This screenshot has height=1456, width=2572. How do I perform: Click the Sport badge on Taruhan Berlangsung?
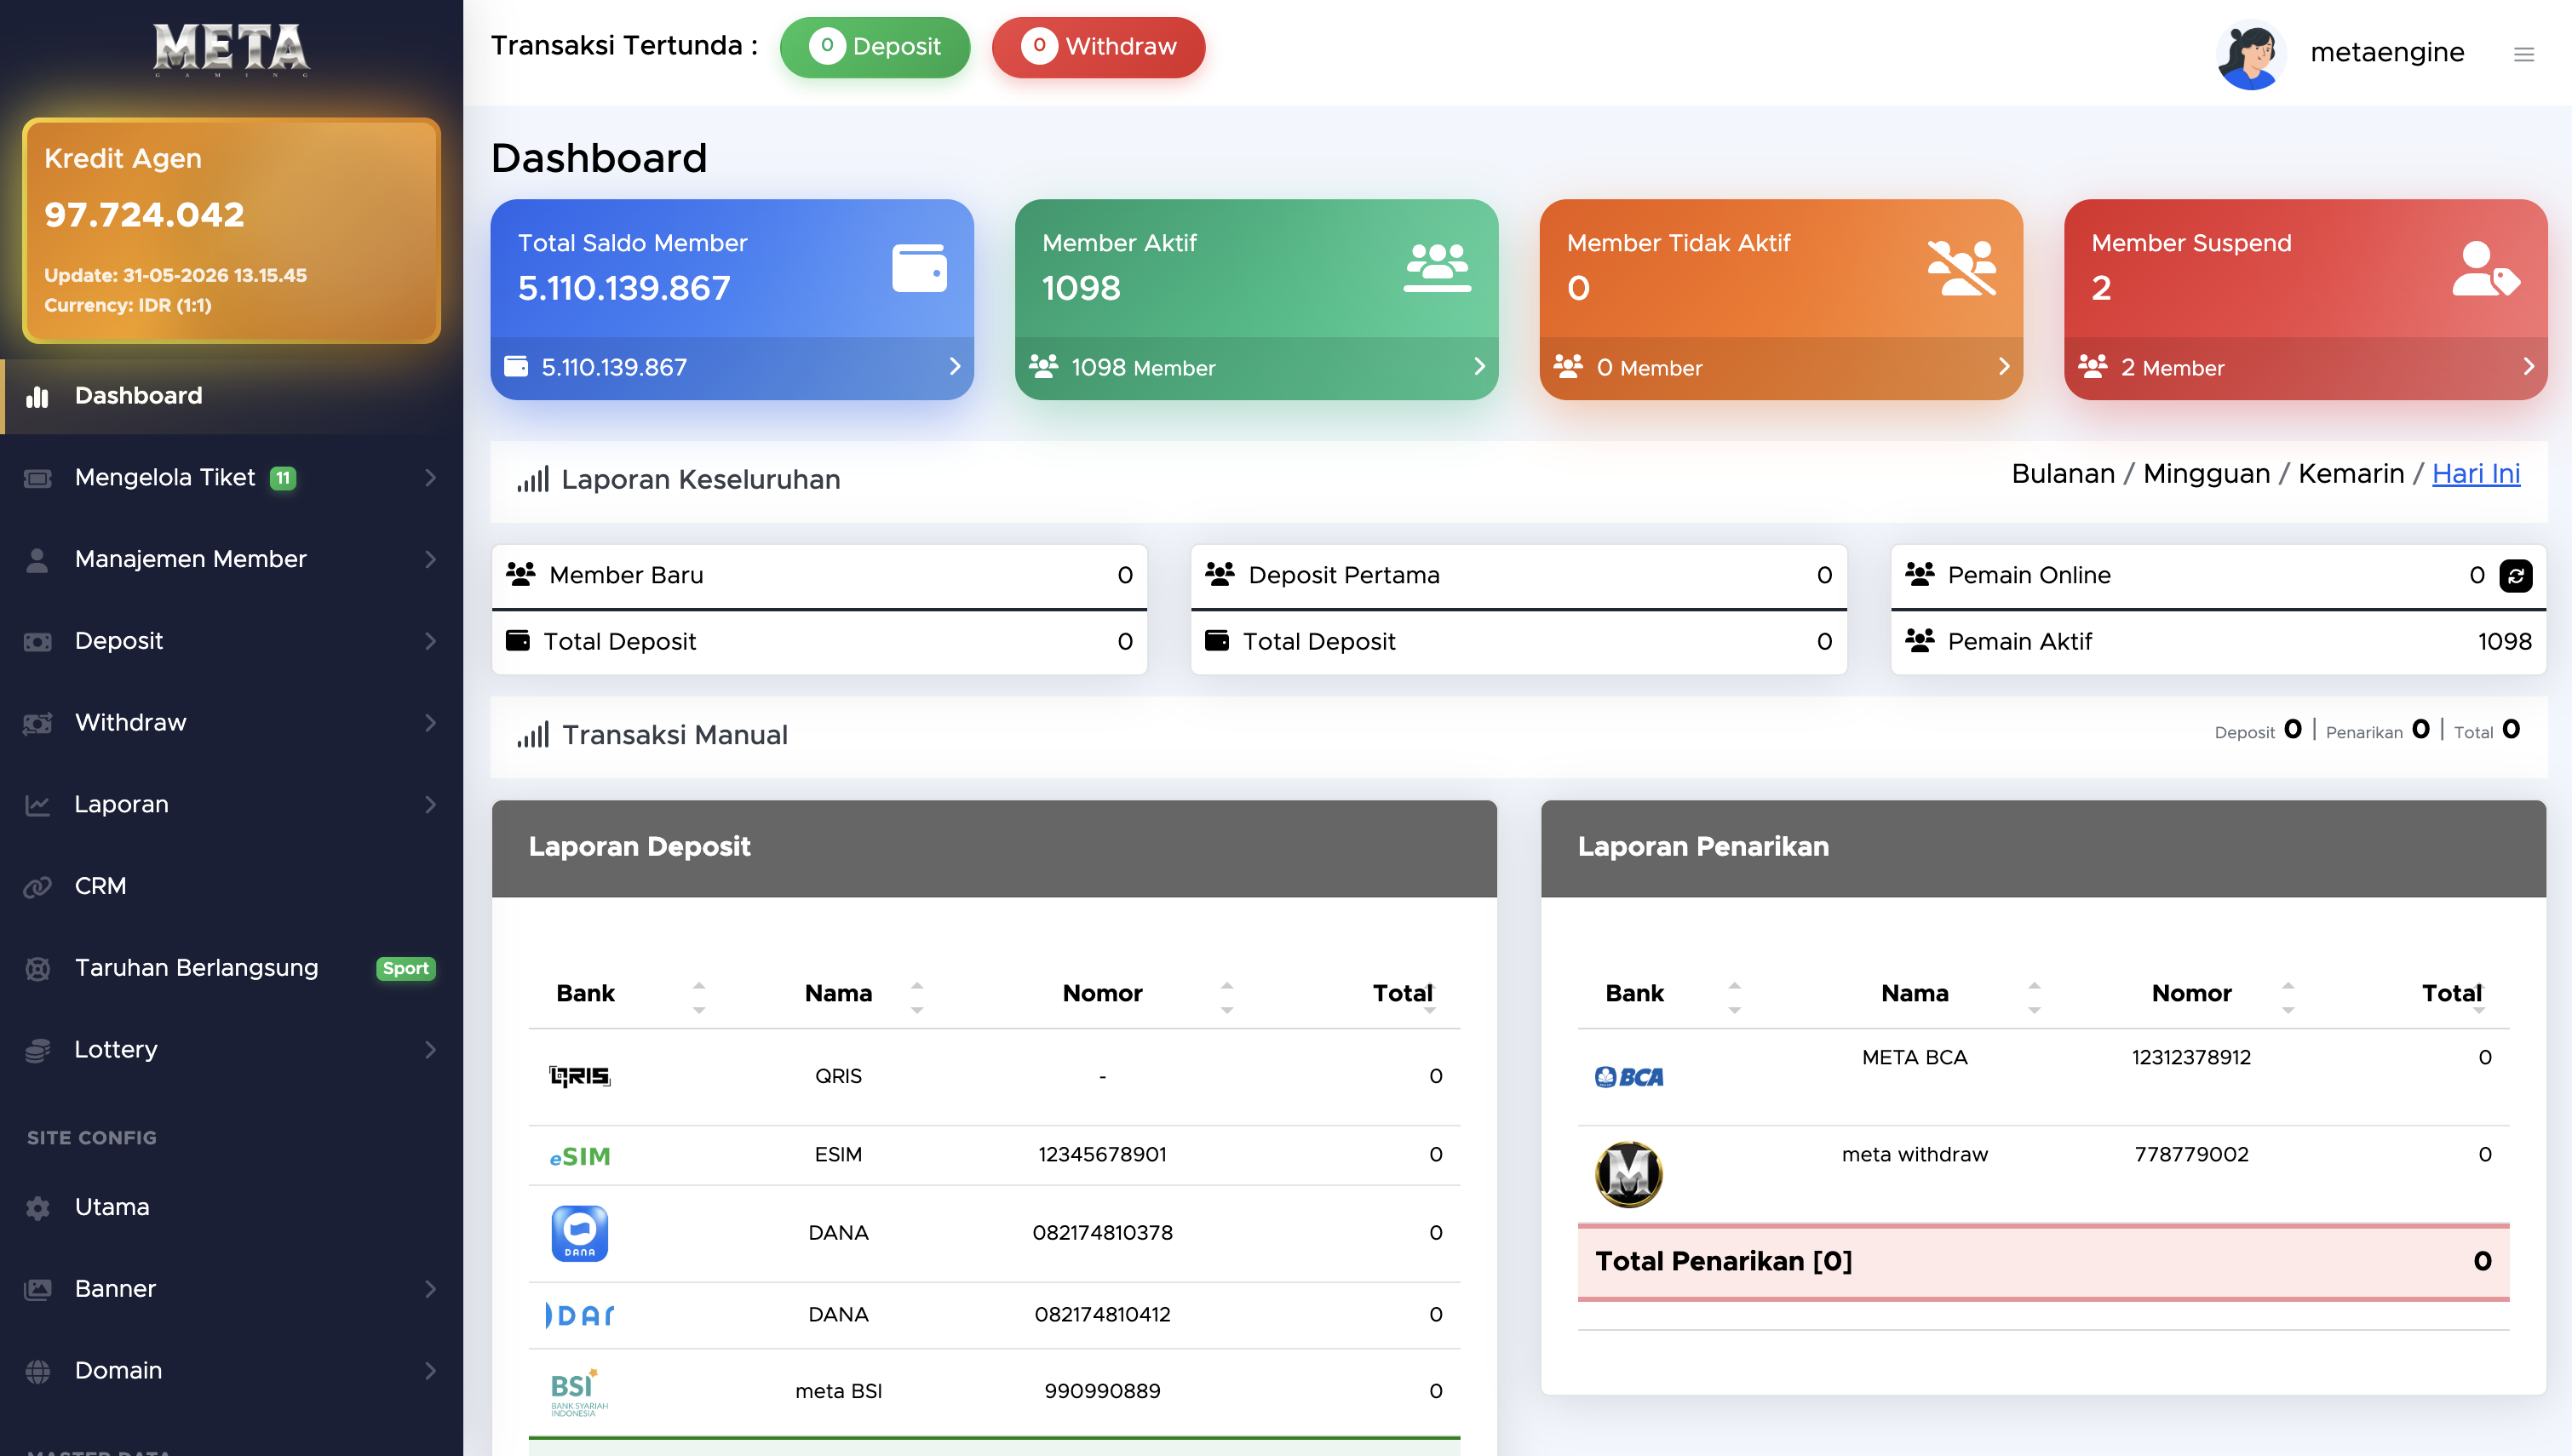[405, 969]
